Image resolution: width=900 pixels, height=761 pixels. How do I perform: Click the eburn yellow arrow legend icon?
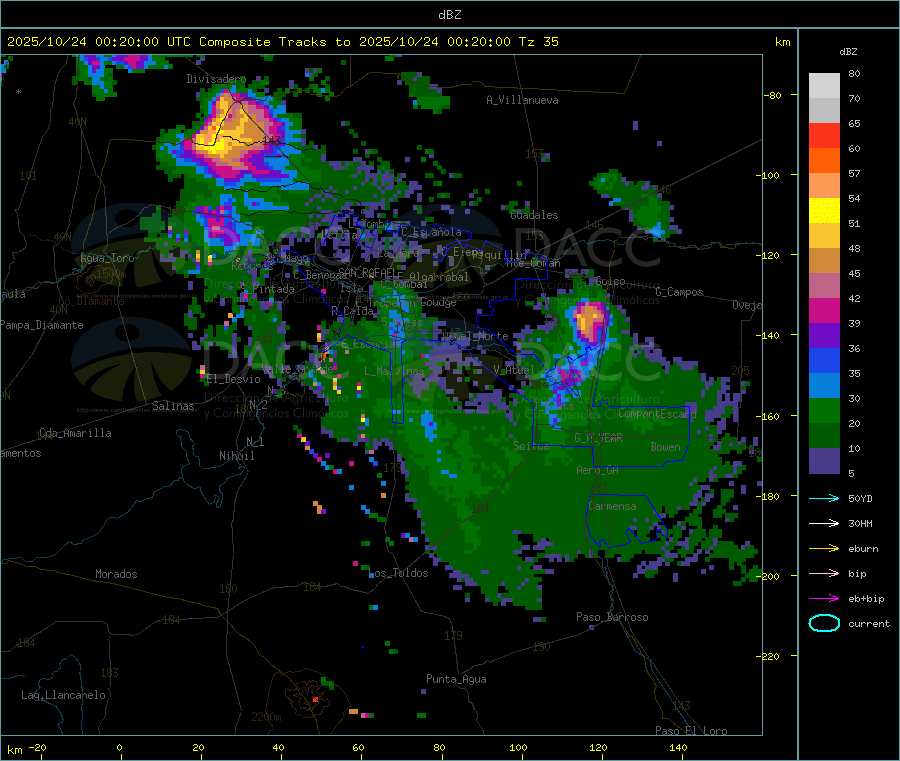pyautogui.click(x=824, y=549)
